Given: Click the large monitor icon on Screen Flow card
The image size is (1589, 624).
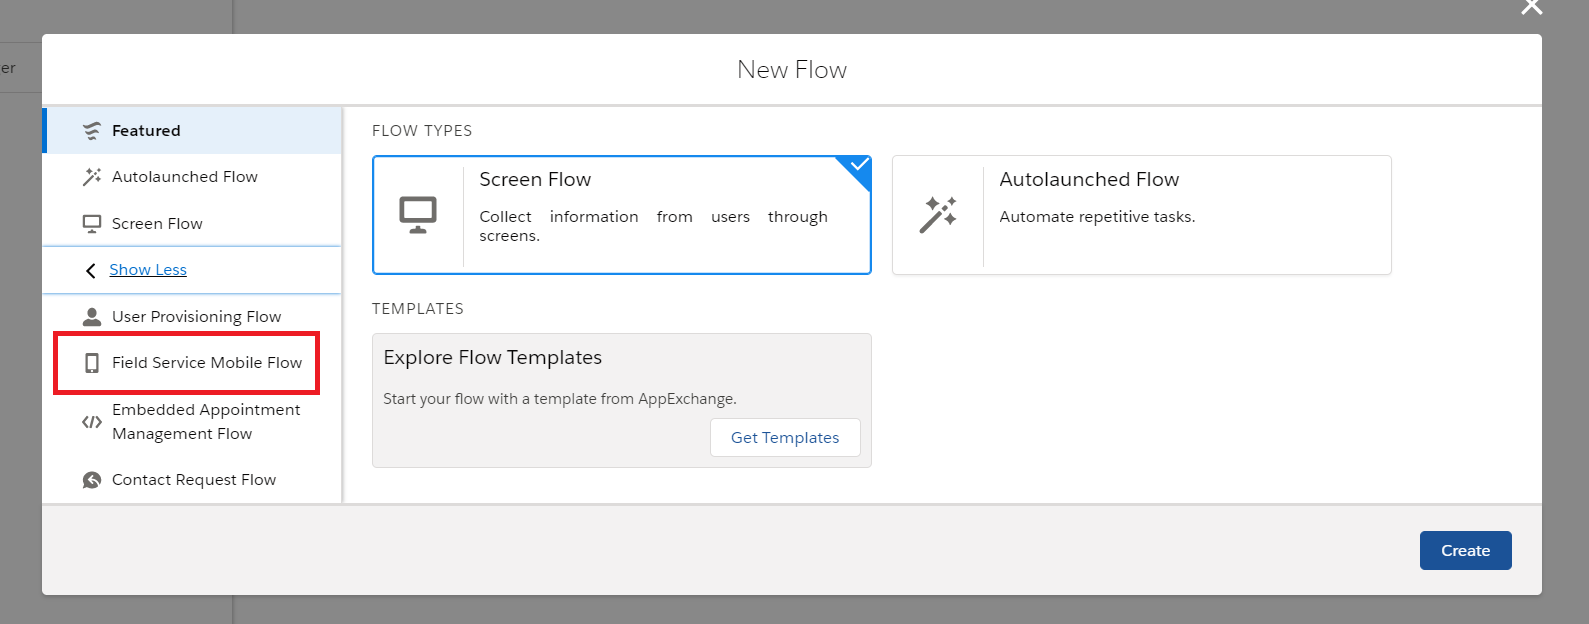Looking at the screenshot, I should point(418,215).
